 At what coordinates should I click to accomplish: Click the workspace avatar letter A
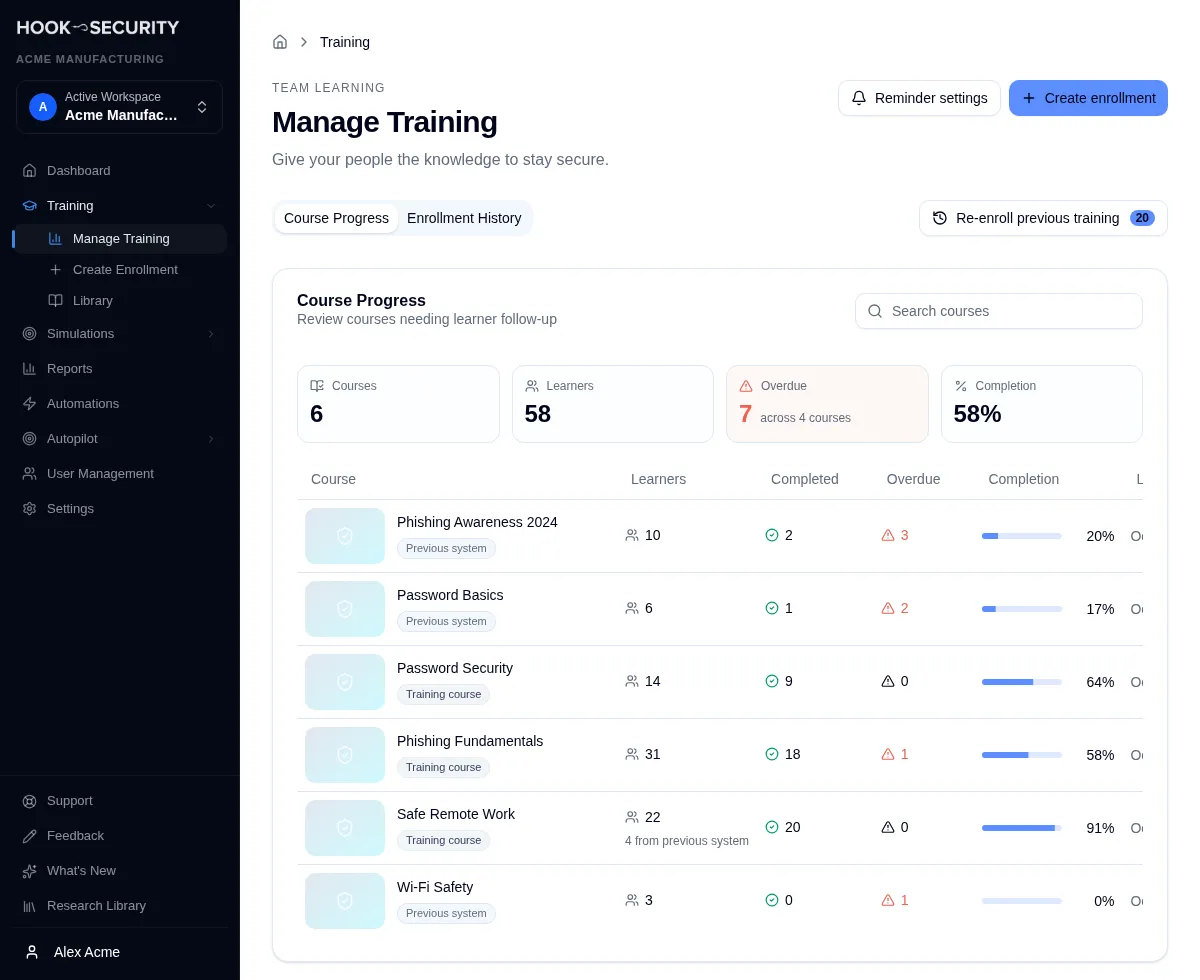[x=43, y=107]
